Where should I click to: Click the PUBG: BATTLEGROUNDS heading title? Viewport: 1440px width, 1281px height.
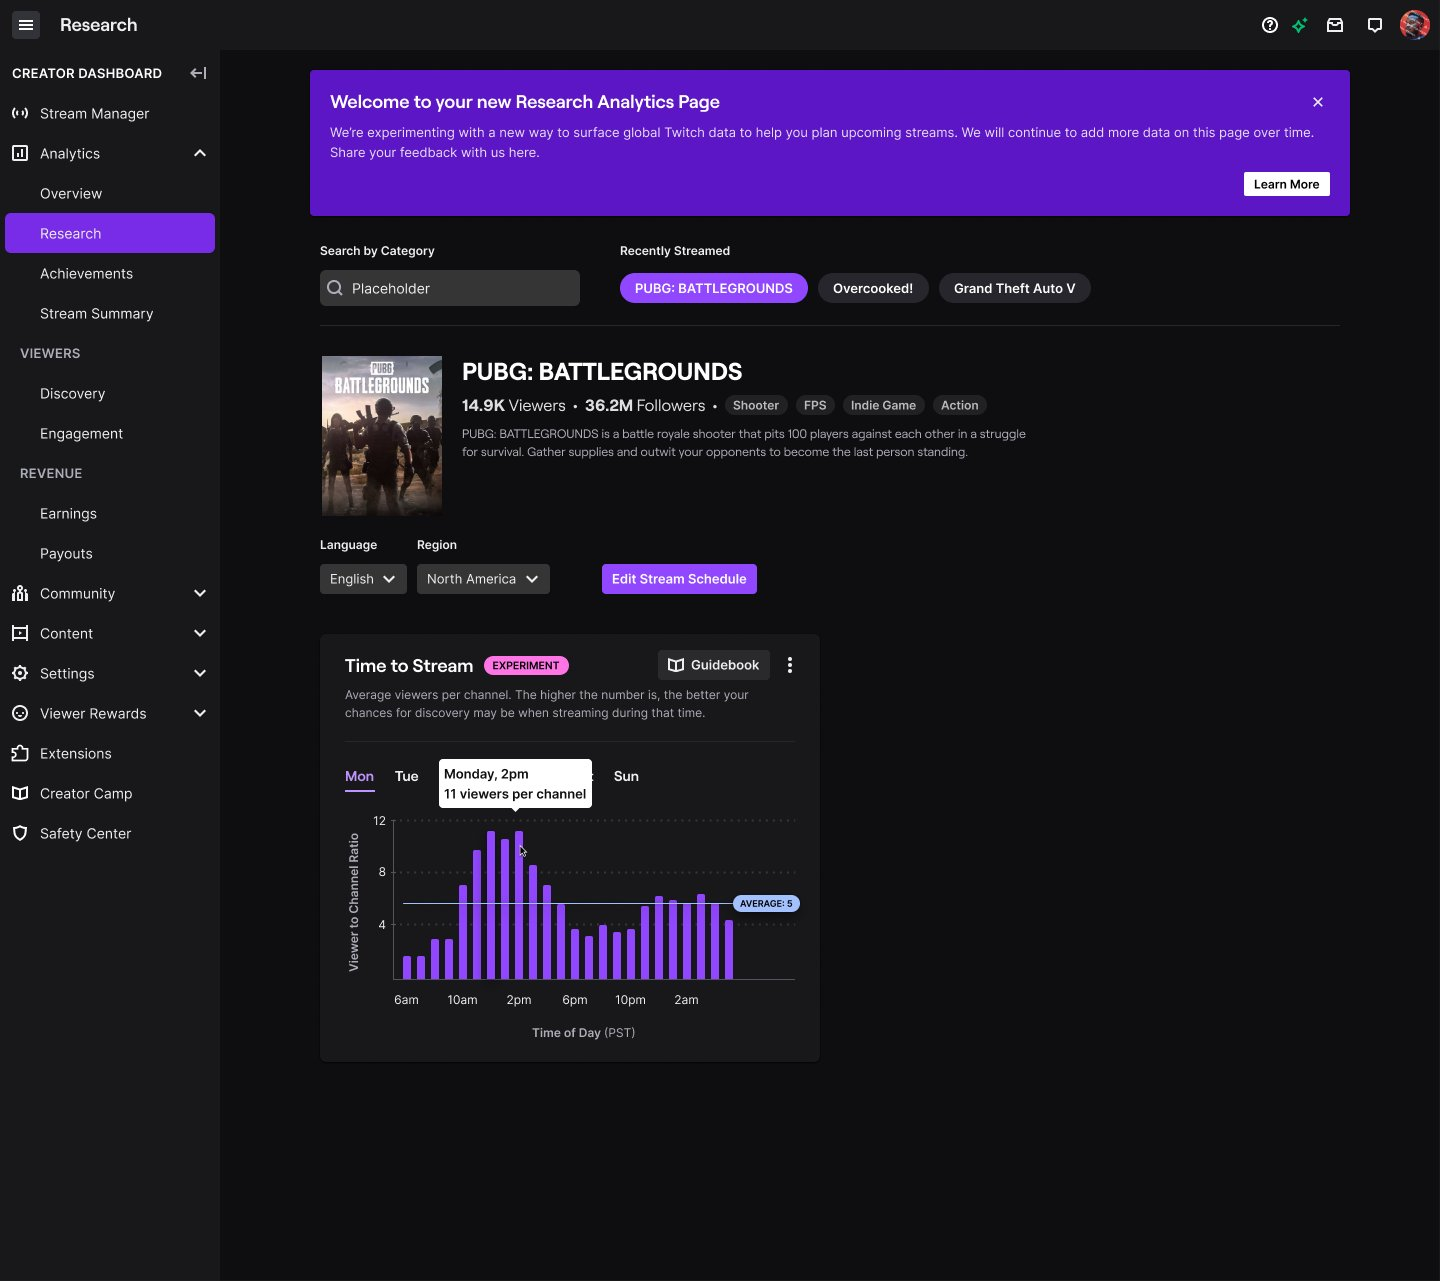tap(602, 372)
